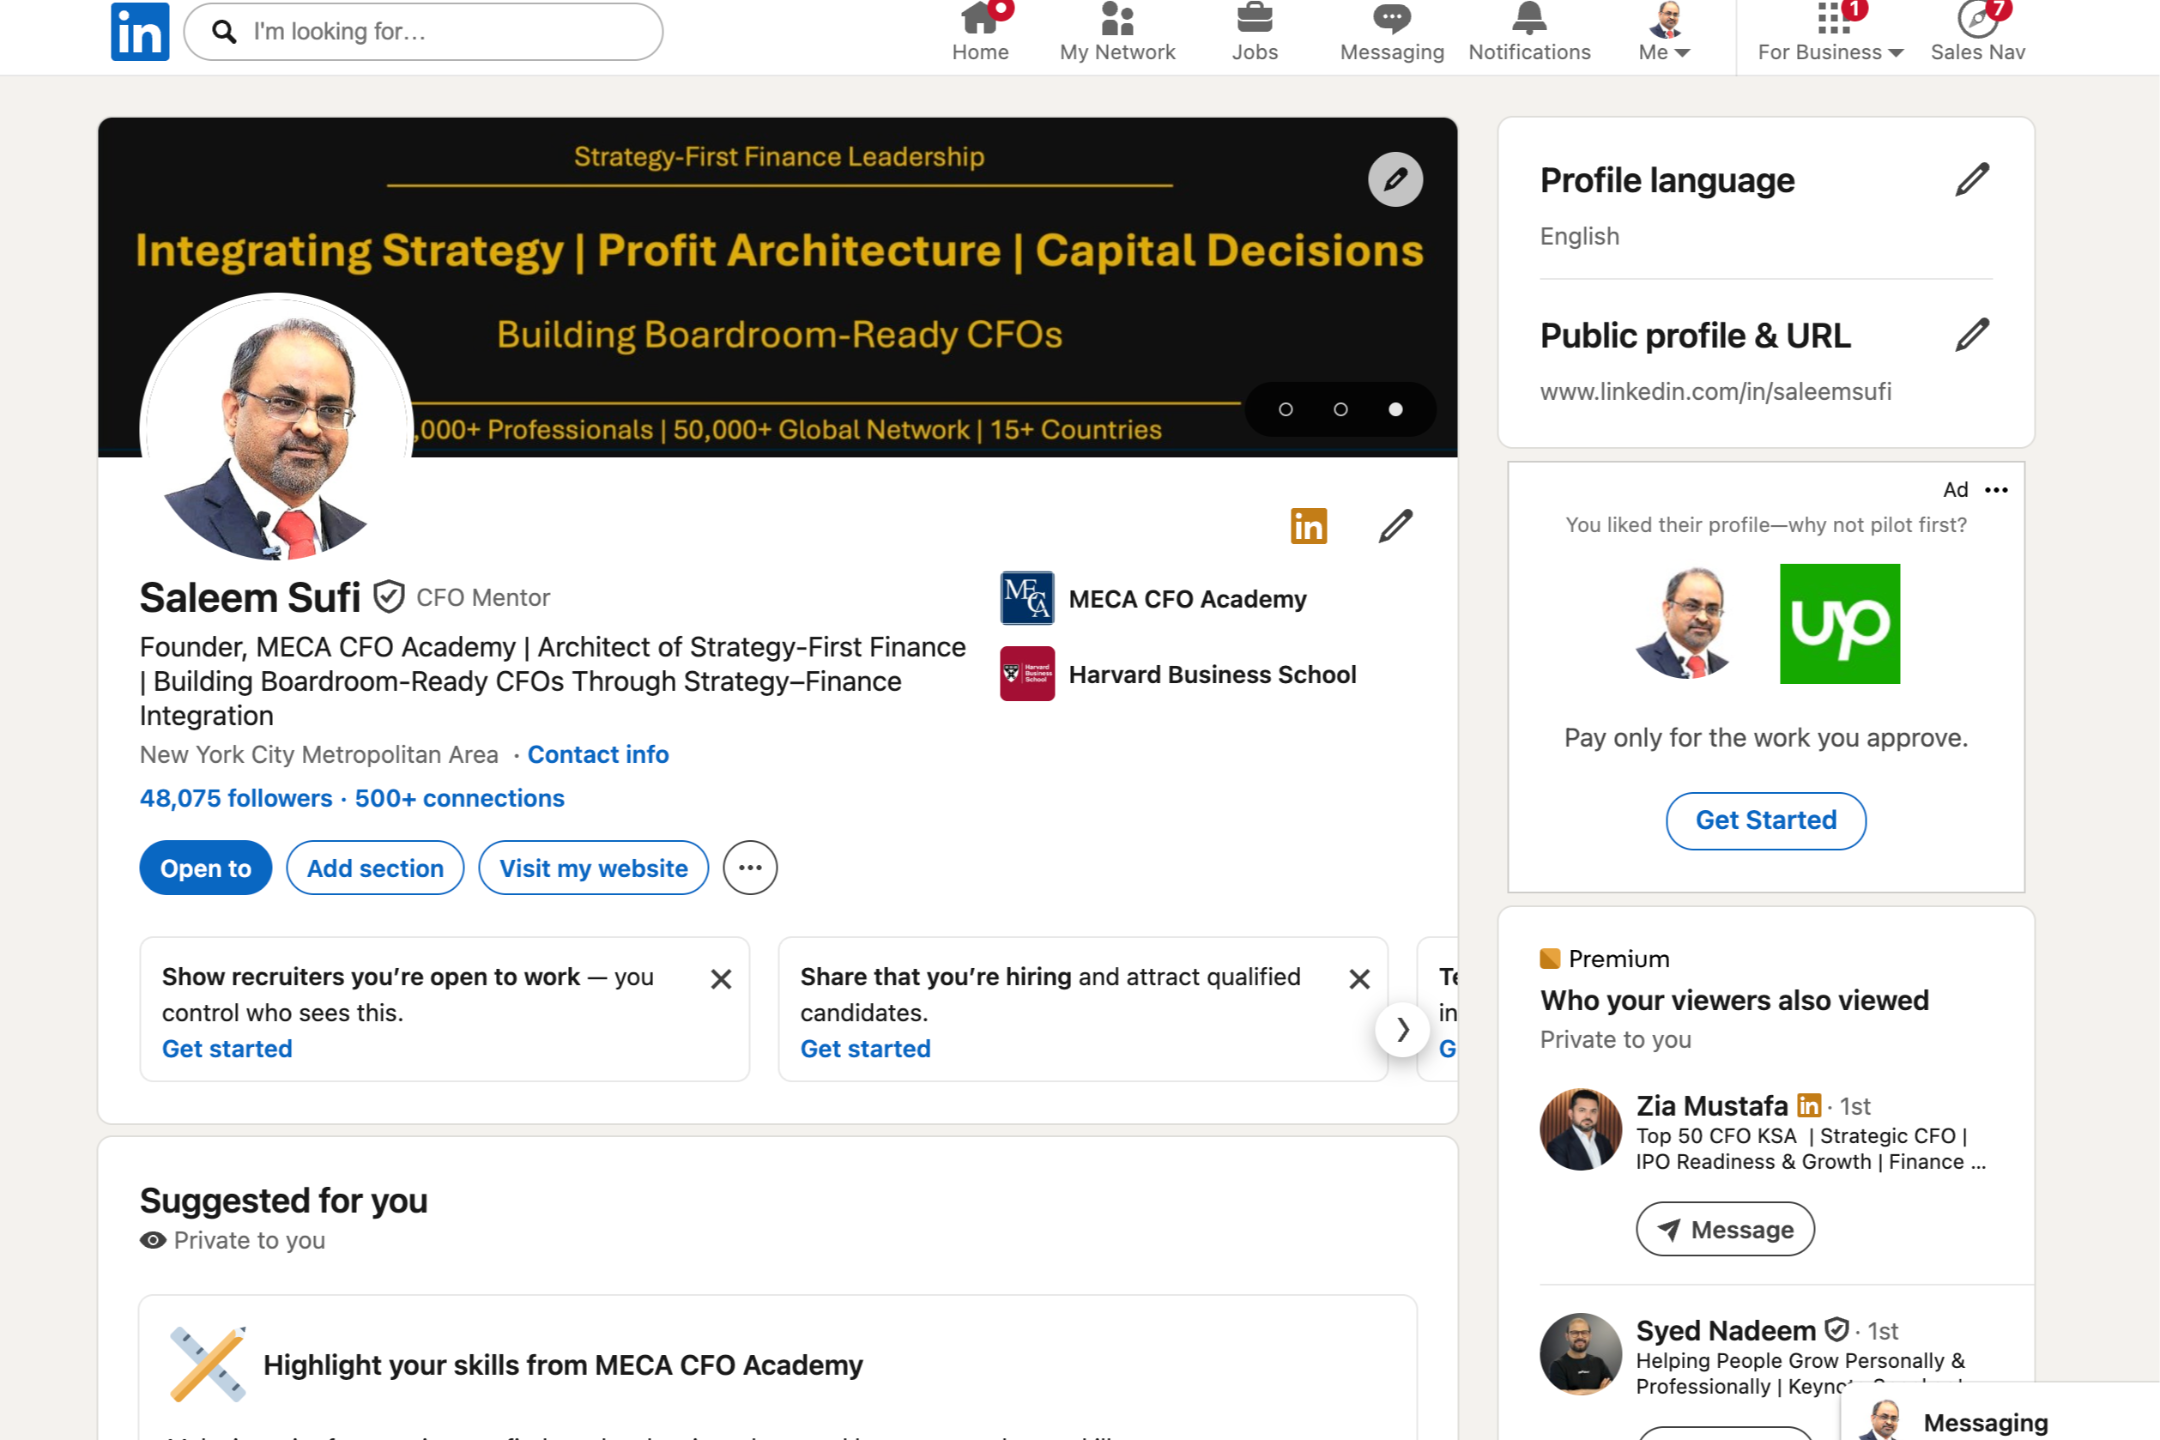Edit profile intro with pencil icon
The width and height of the screenshot is (2160, 1440).
[1395, 526]
